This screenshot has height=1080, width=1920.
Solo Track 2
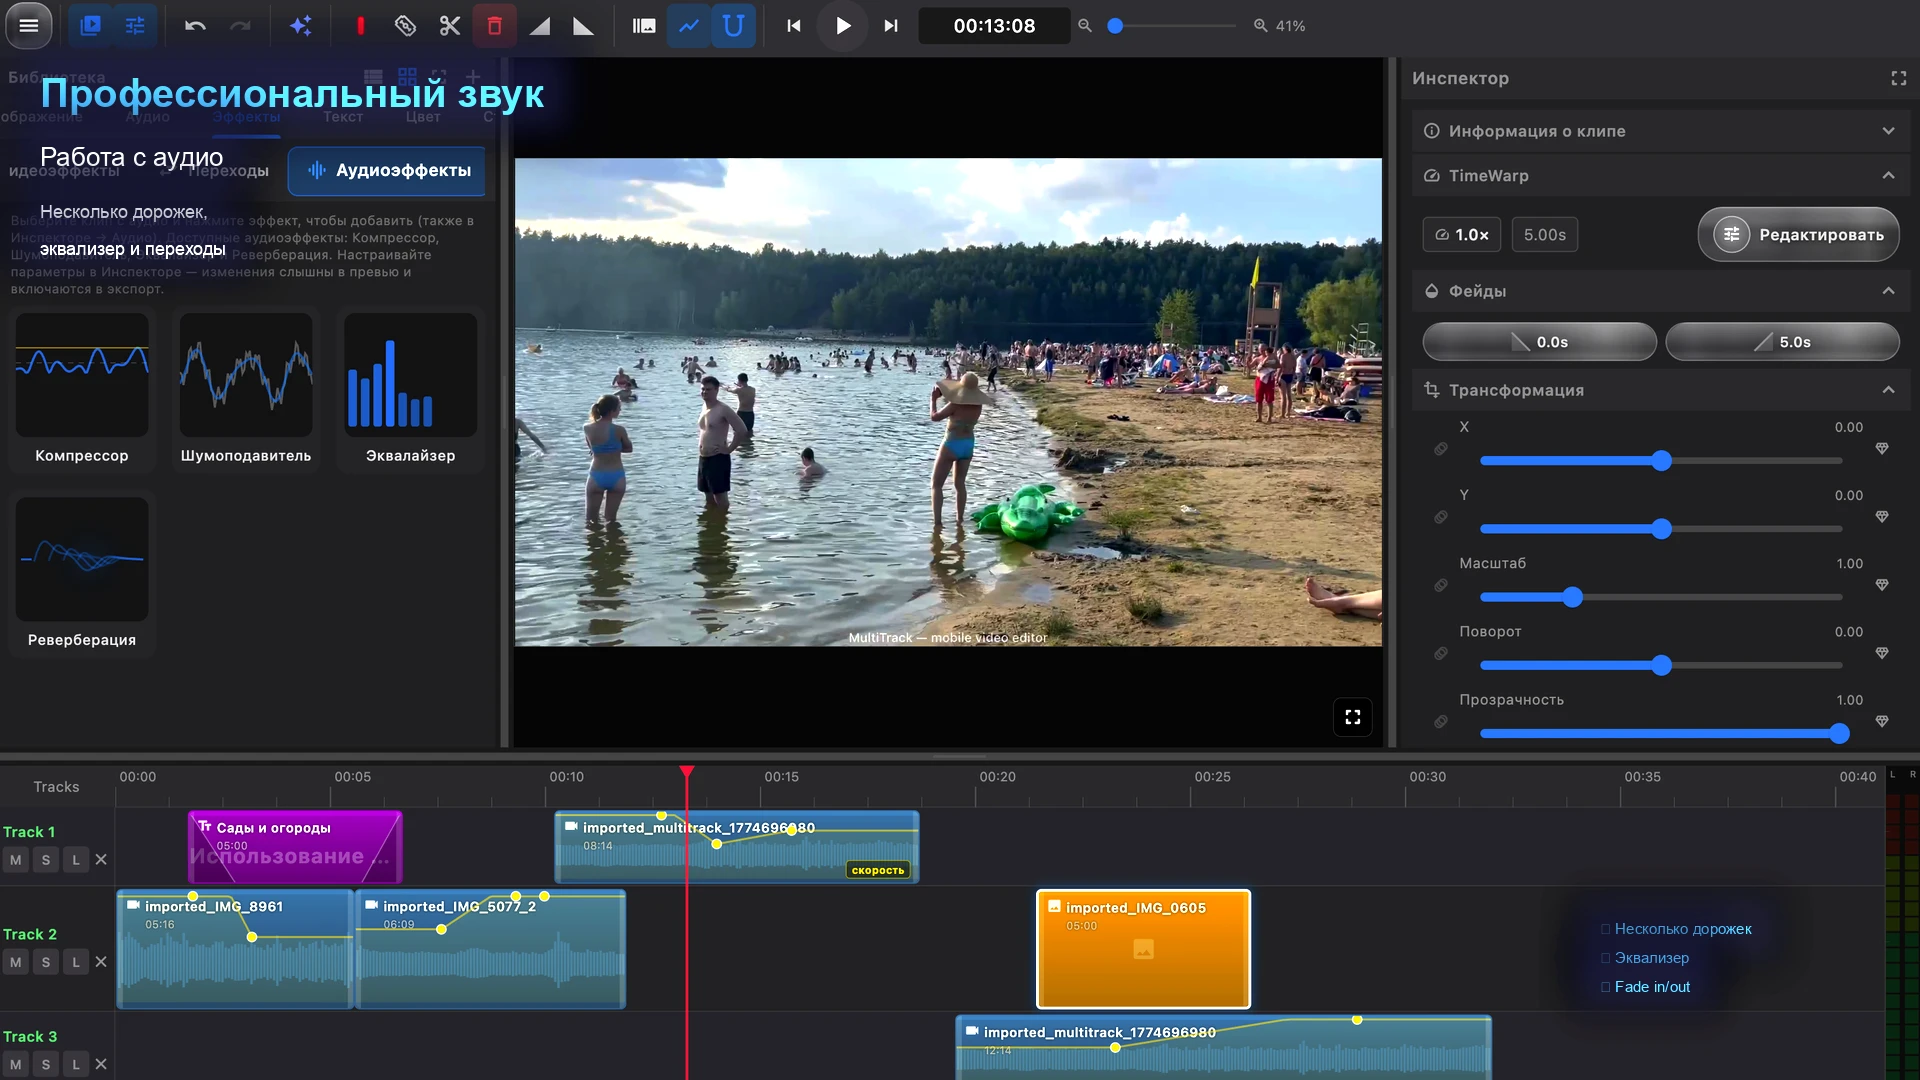click(x=46, y=962)
